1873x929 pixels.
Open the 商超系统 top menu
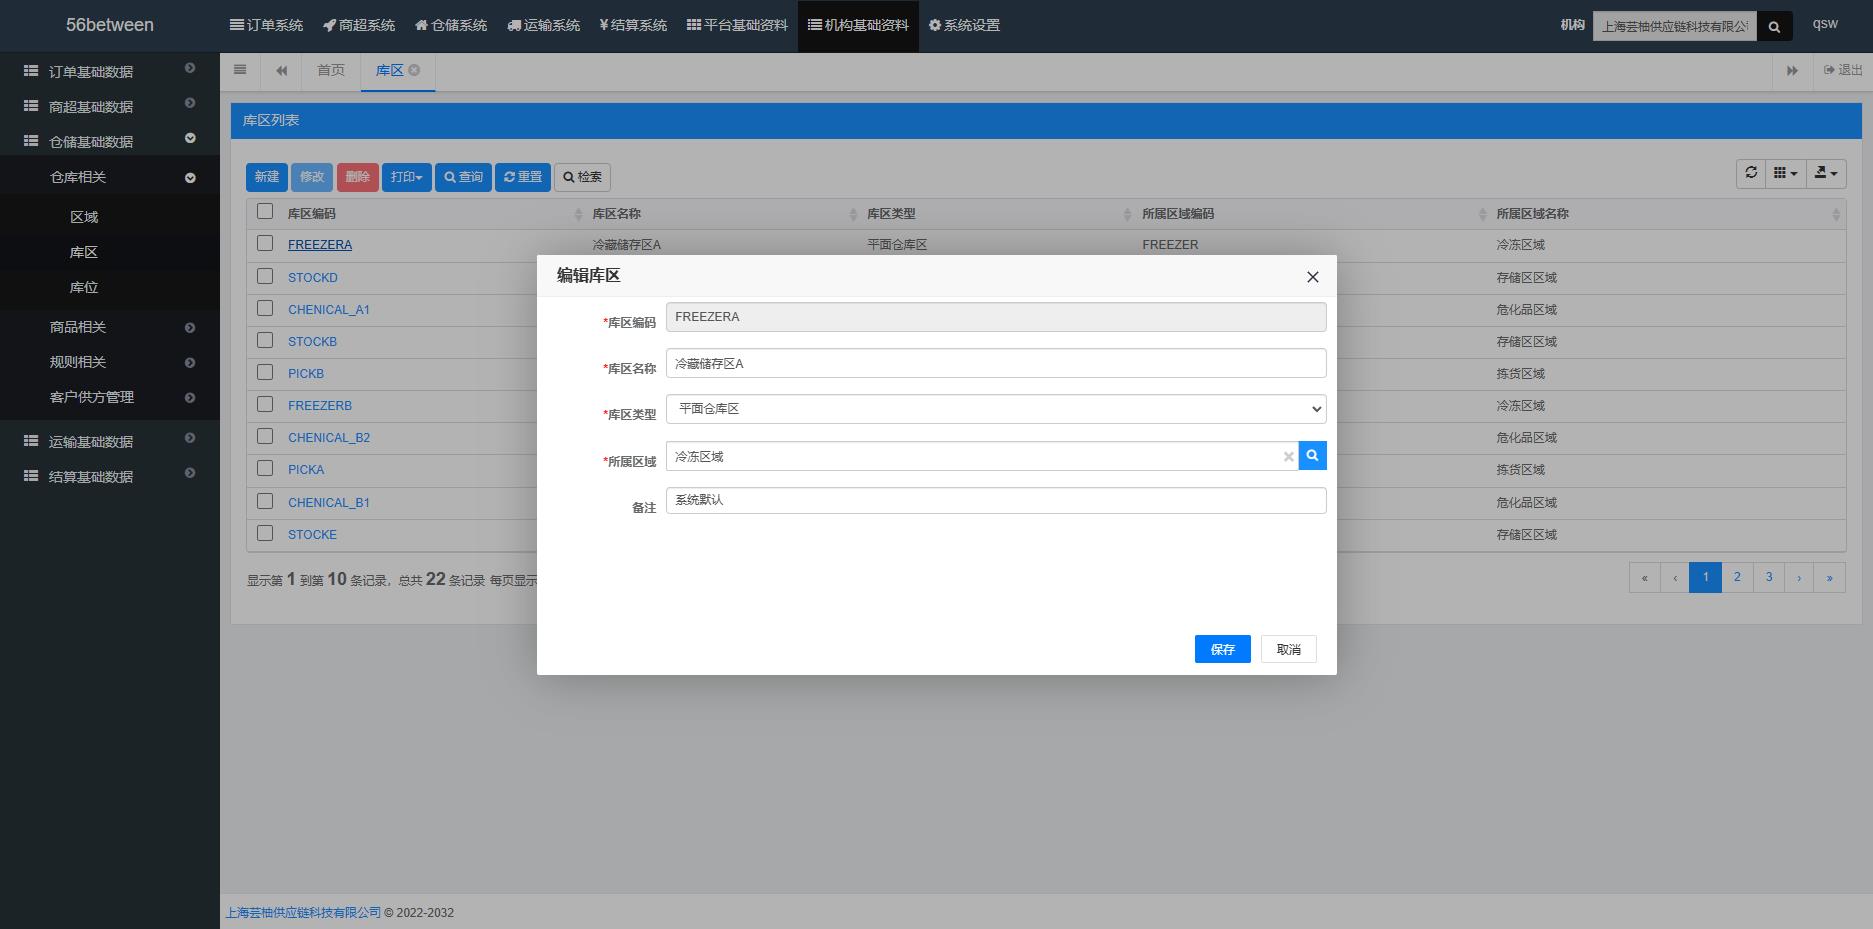pos(359,25)
